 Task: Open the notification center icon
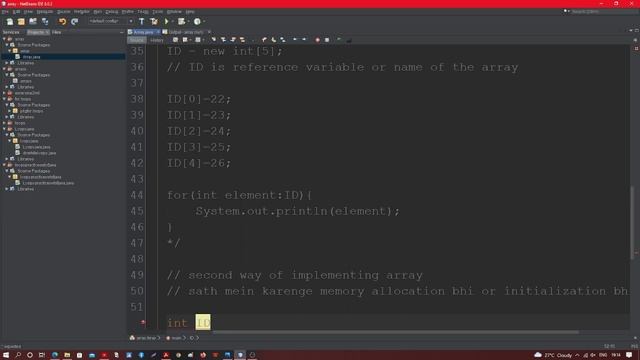pyautogui.click(x=629, y=355)
